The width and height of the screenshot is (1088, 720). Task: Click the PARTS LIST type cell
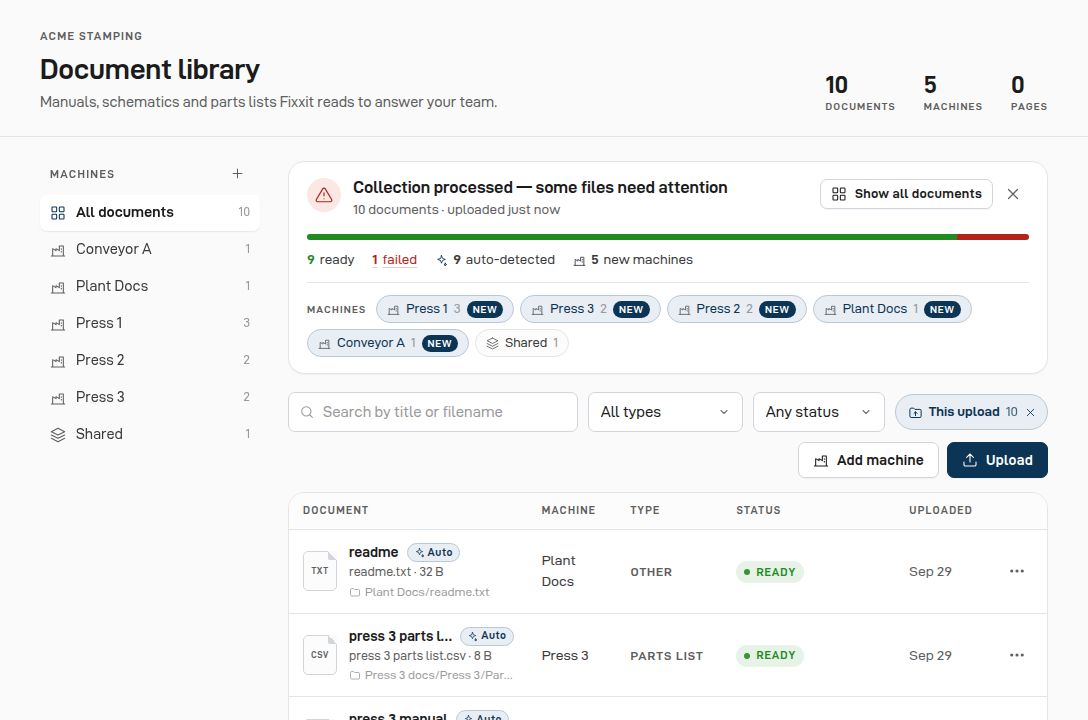click(667, 656)
